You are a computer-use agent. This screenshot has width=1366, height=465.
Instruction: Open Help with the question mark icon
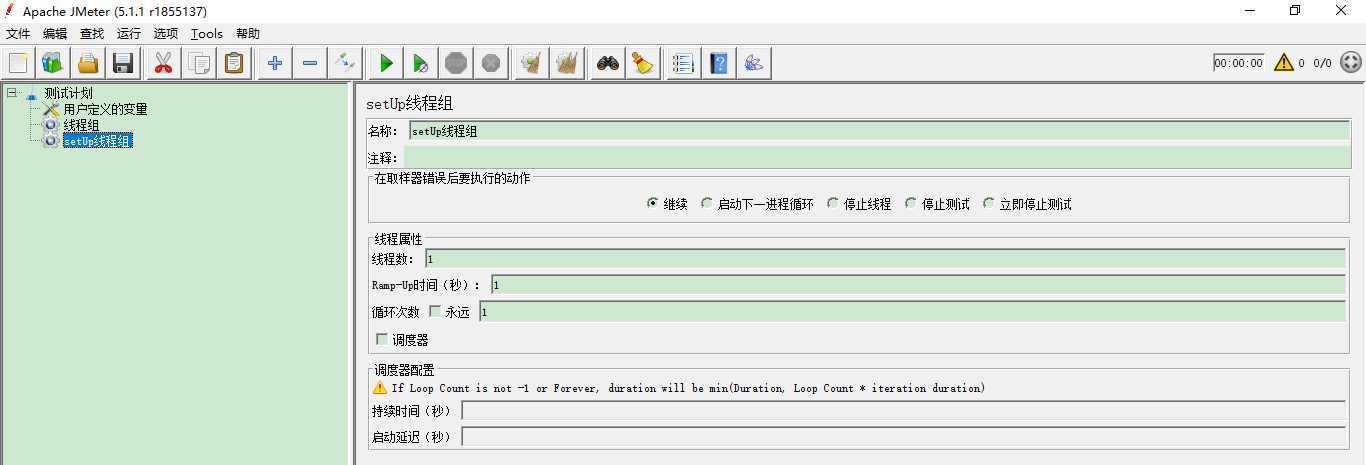[x=719, y=63]
